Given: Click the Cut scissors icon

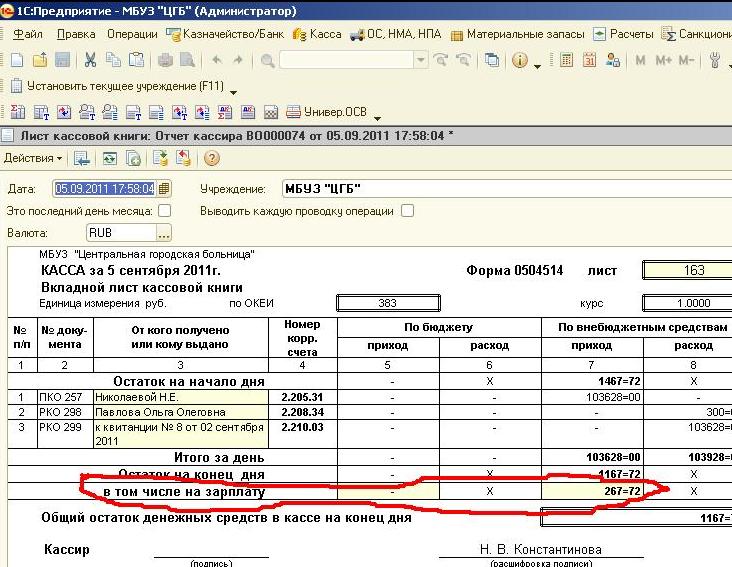Looking at the screenshot, I should click(x=90, y=60).
